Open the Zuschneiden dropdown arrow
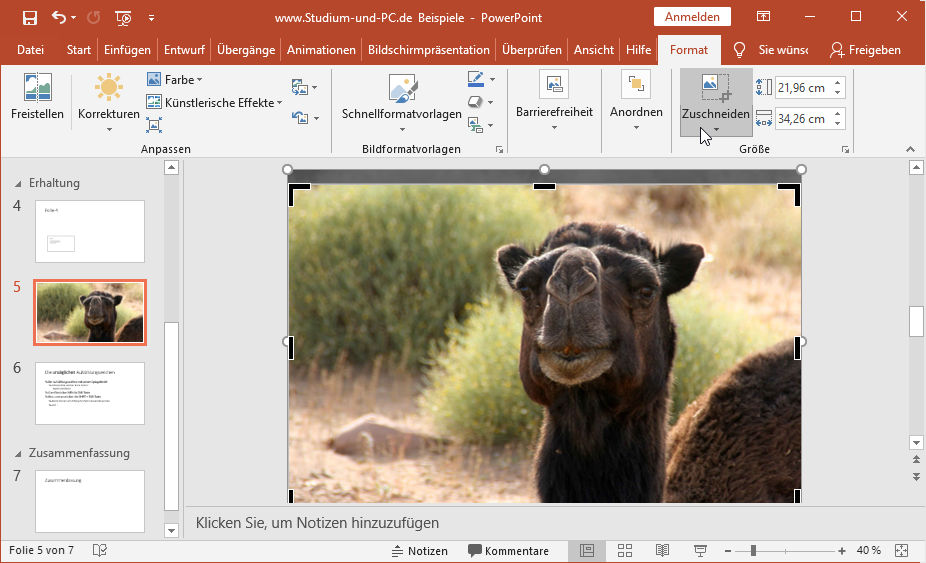 pyautogui.click(x=716, y=129)
